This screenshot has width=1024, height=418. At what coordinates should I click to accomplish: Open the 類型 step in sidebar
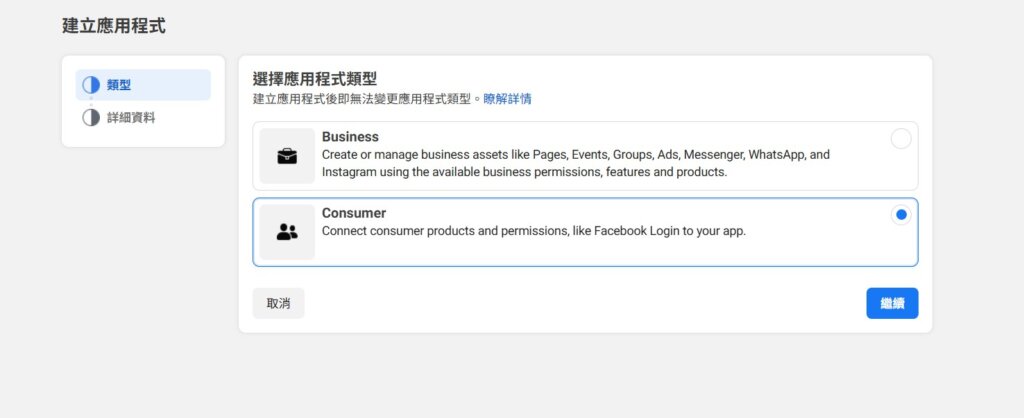[x=143, y=85]
